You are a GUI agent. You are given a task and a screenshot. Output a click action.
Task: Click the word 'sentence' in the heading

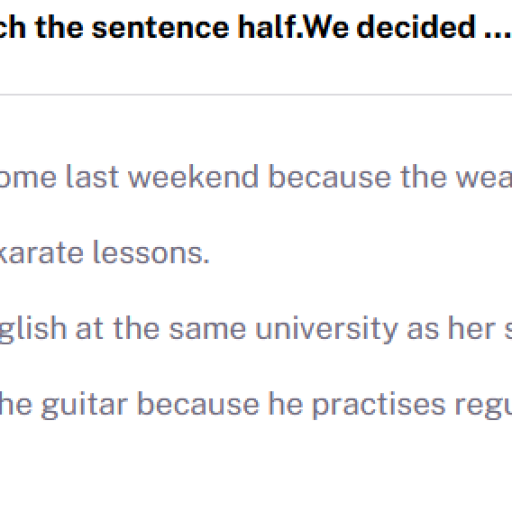tap(160, 28)
